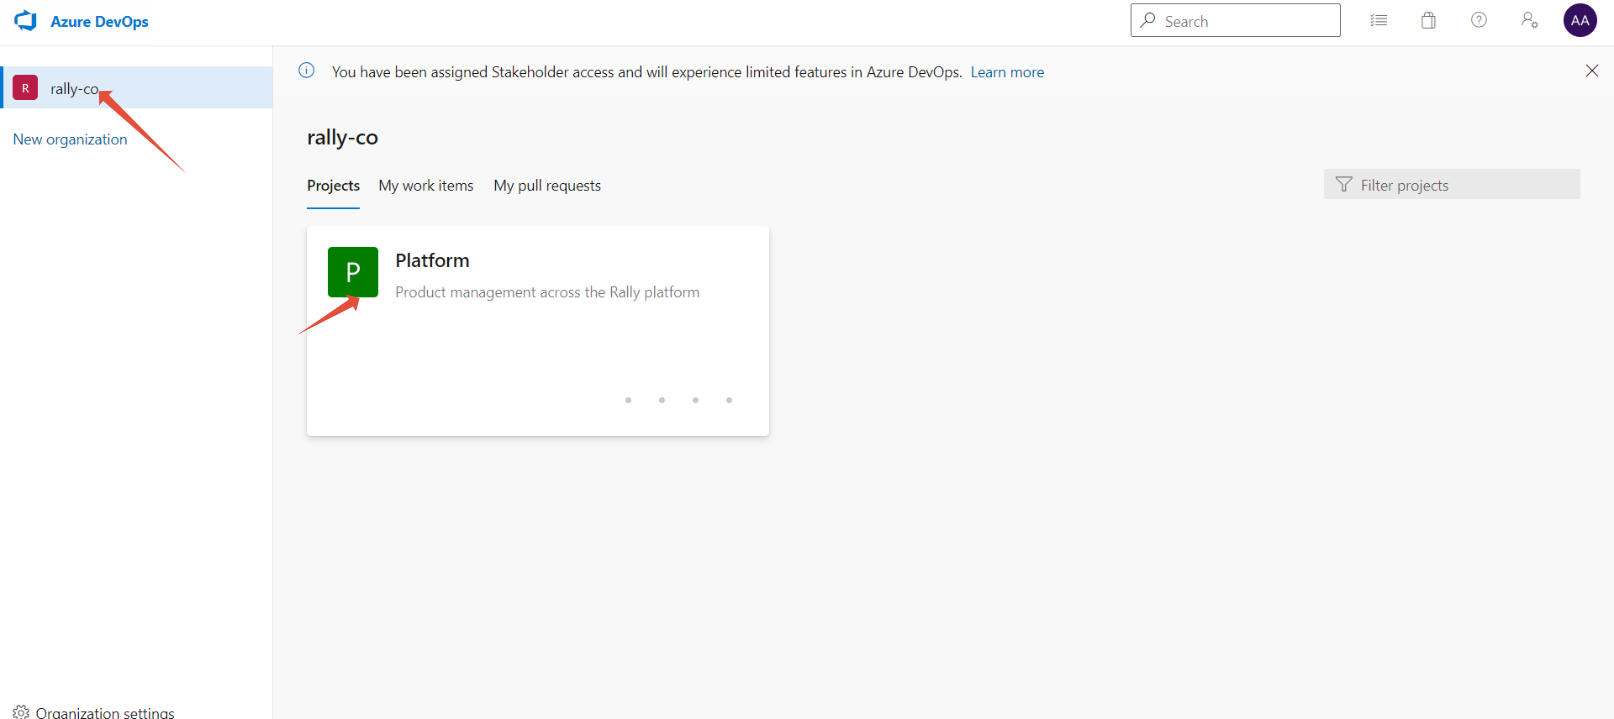Click the info icon in the Stakeholder banner

coord(307,70)
